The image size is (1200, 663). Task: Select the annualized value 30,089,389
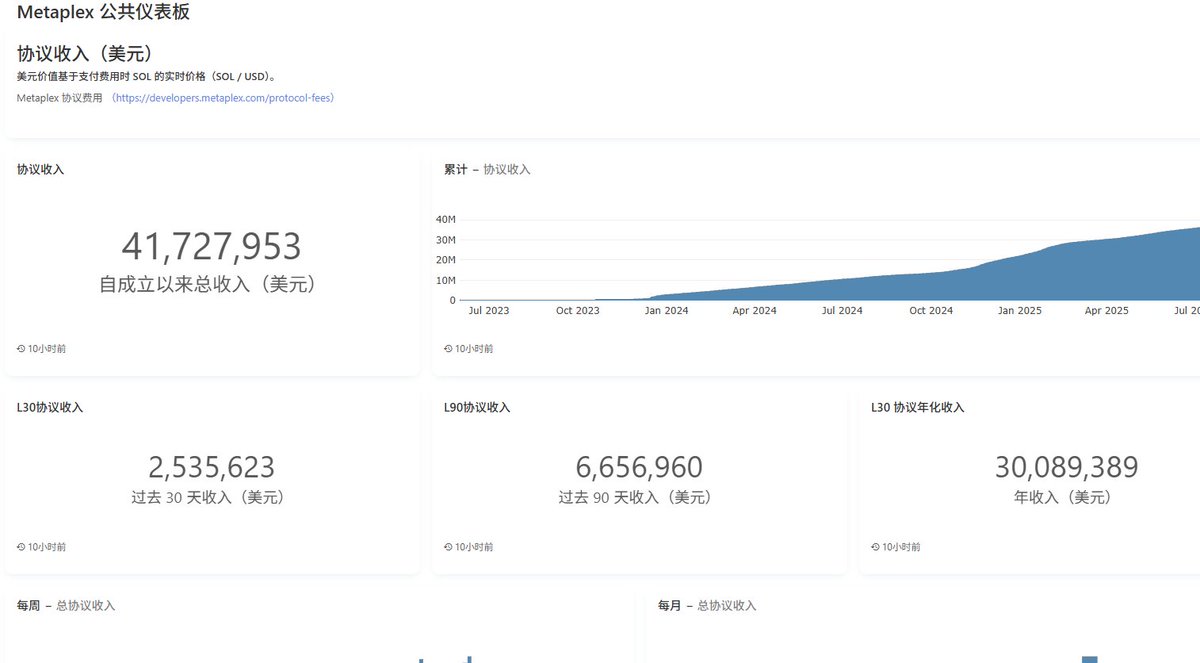click(x=1066, y=467)
